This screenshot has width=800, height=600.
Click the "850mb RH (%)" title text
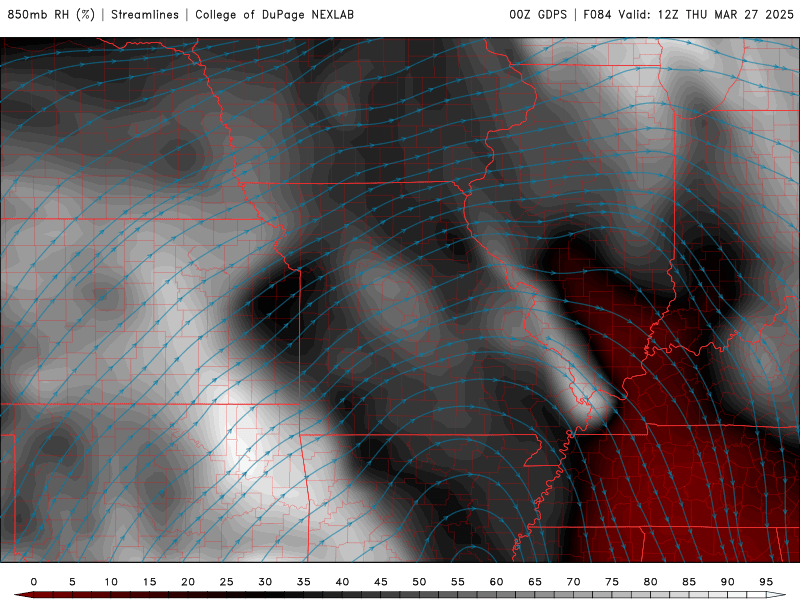click(51, 15)
